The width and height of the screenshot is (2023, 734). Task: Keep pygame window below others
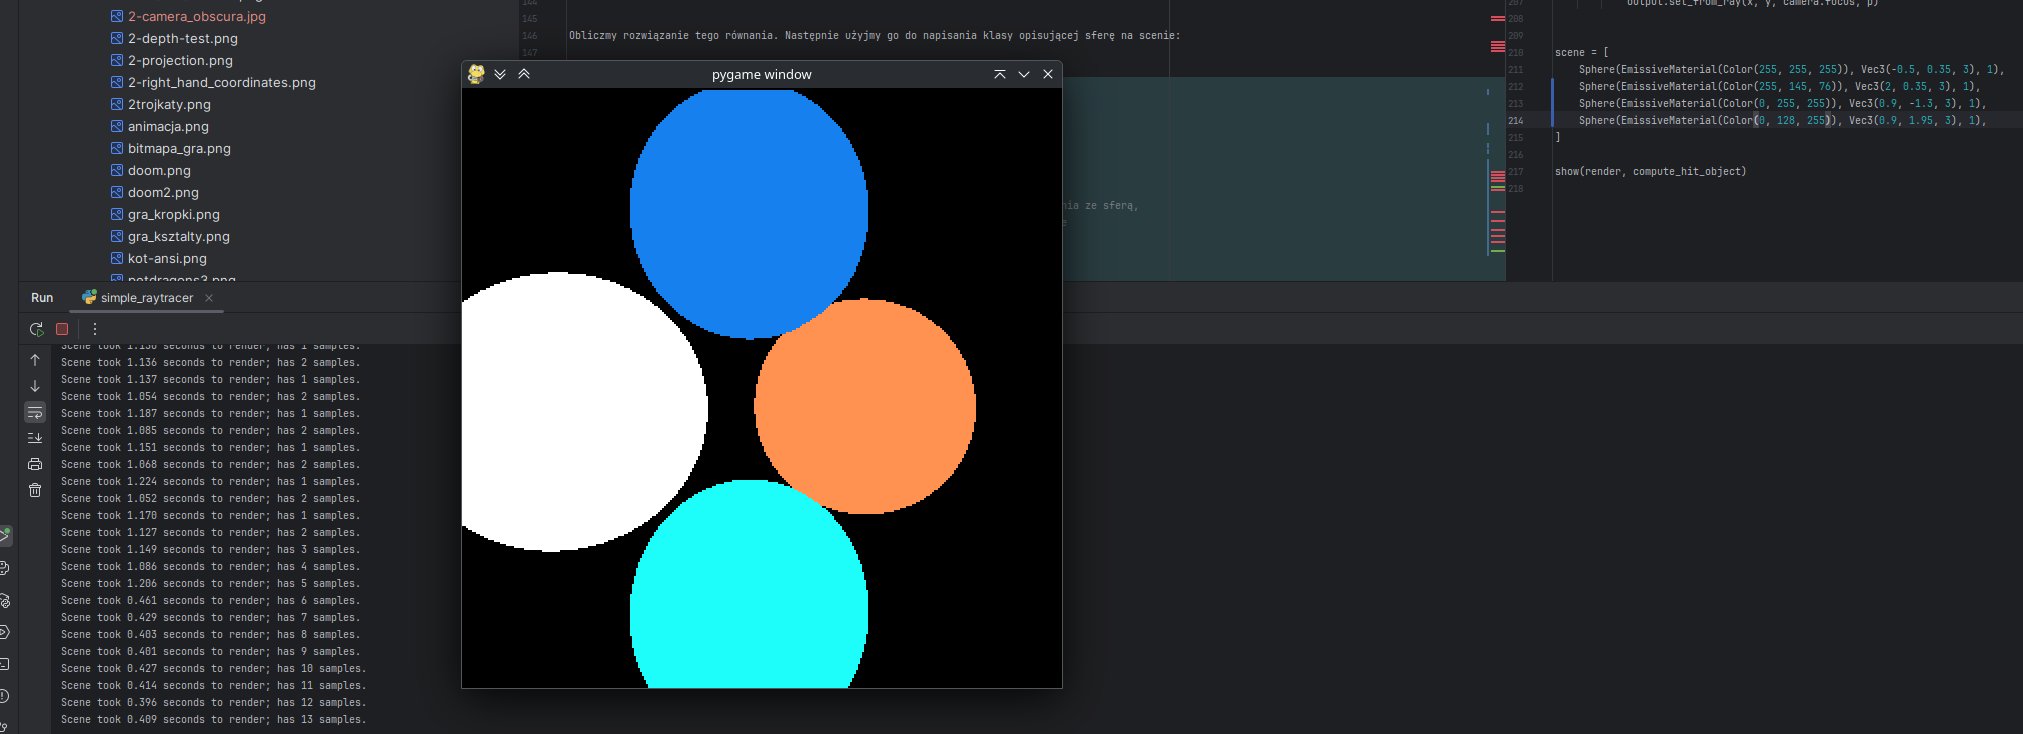pos(500,74)
